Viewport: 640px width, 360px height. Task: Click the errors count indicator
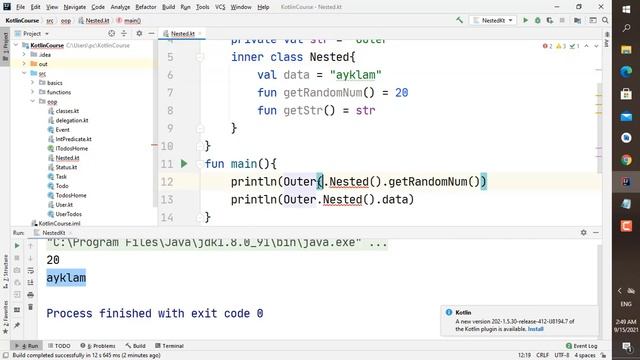[548, 46]
